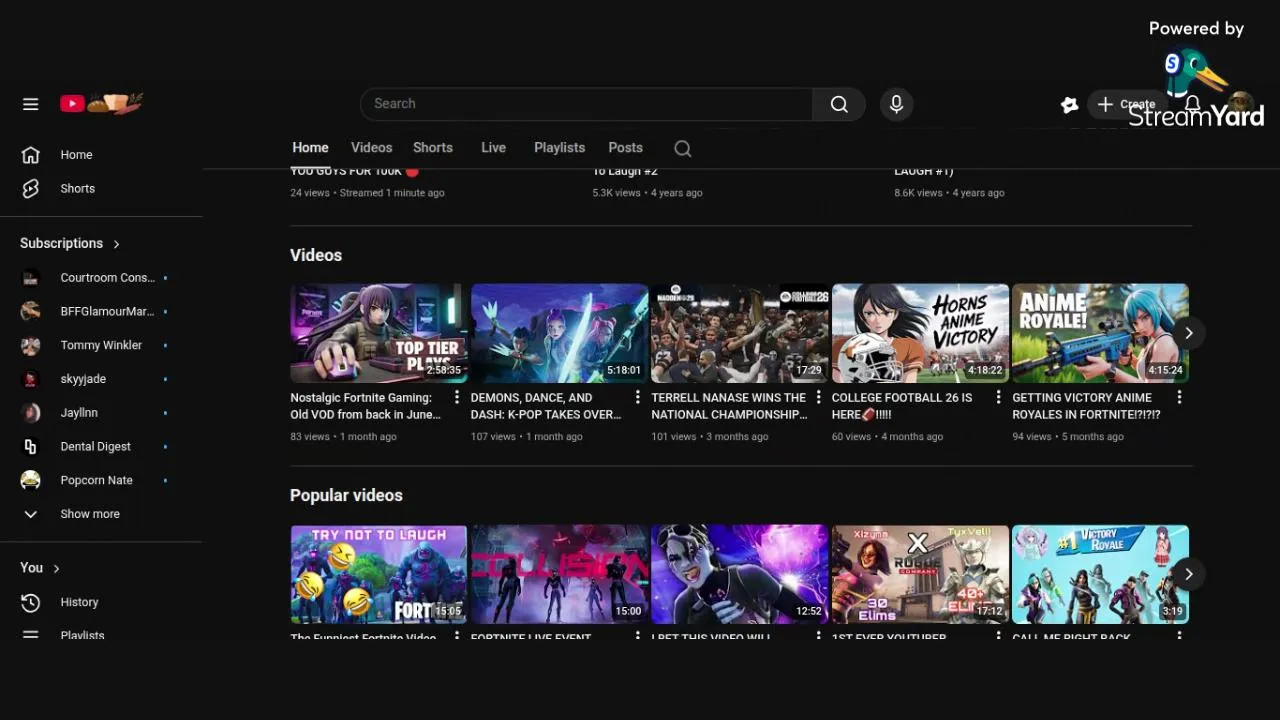Screen dimensions: 1280x720
Task: Show next videos in Popular videos row
Action: click(1188, 574)
